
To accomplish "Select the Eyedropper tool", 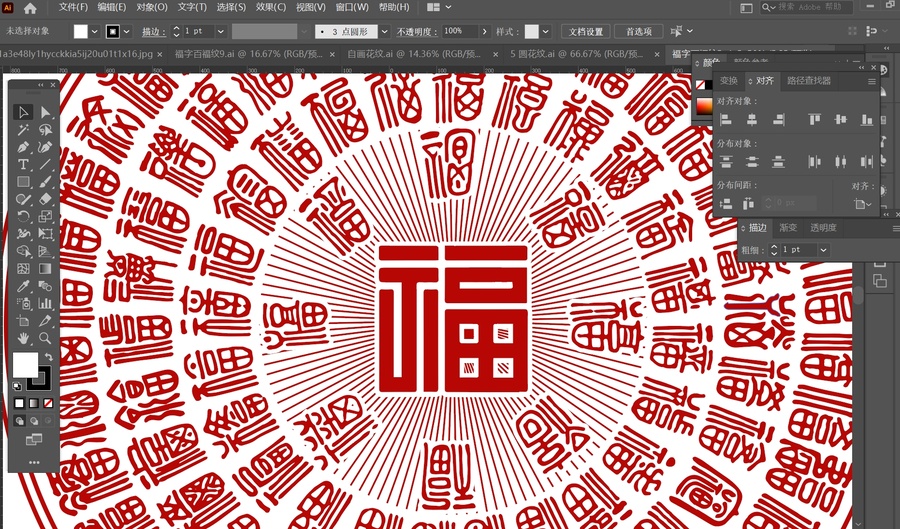I will pyautogui.click(x=23, y=286).
